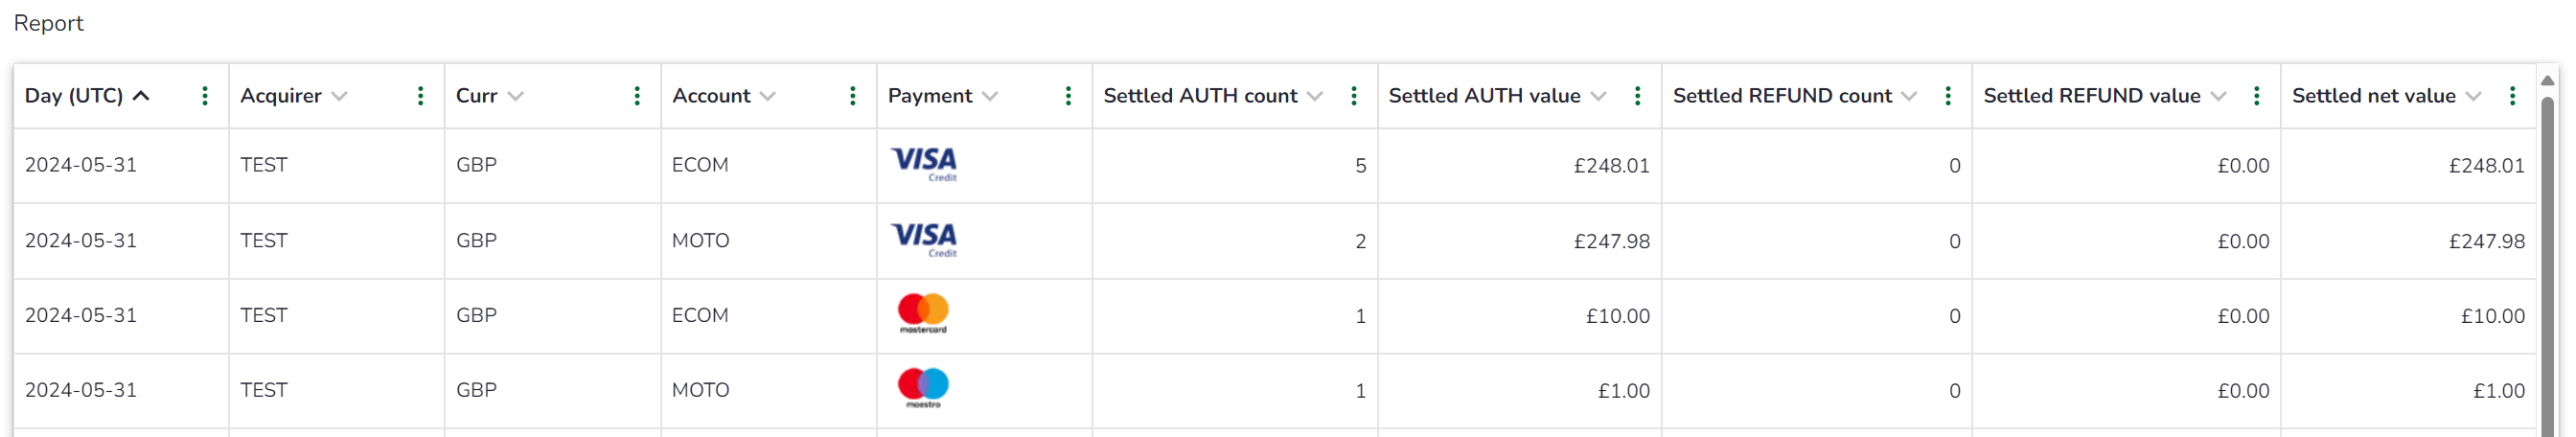The image size is (2576, 437).
Task: Select the £248.01 Settled AUTH value cell
Action: click(x=1520, y=166)
